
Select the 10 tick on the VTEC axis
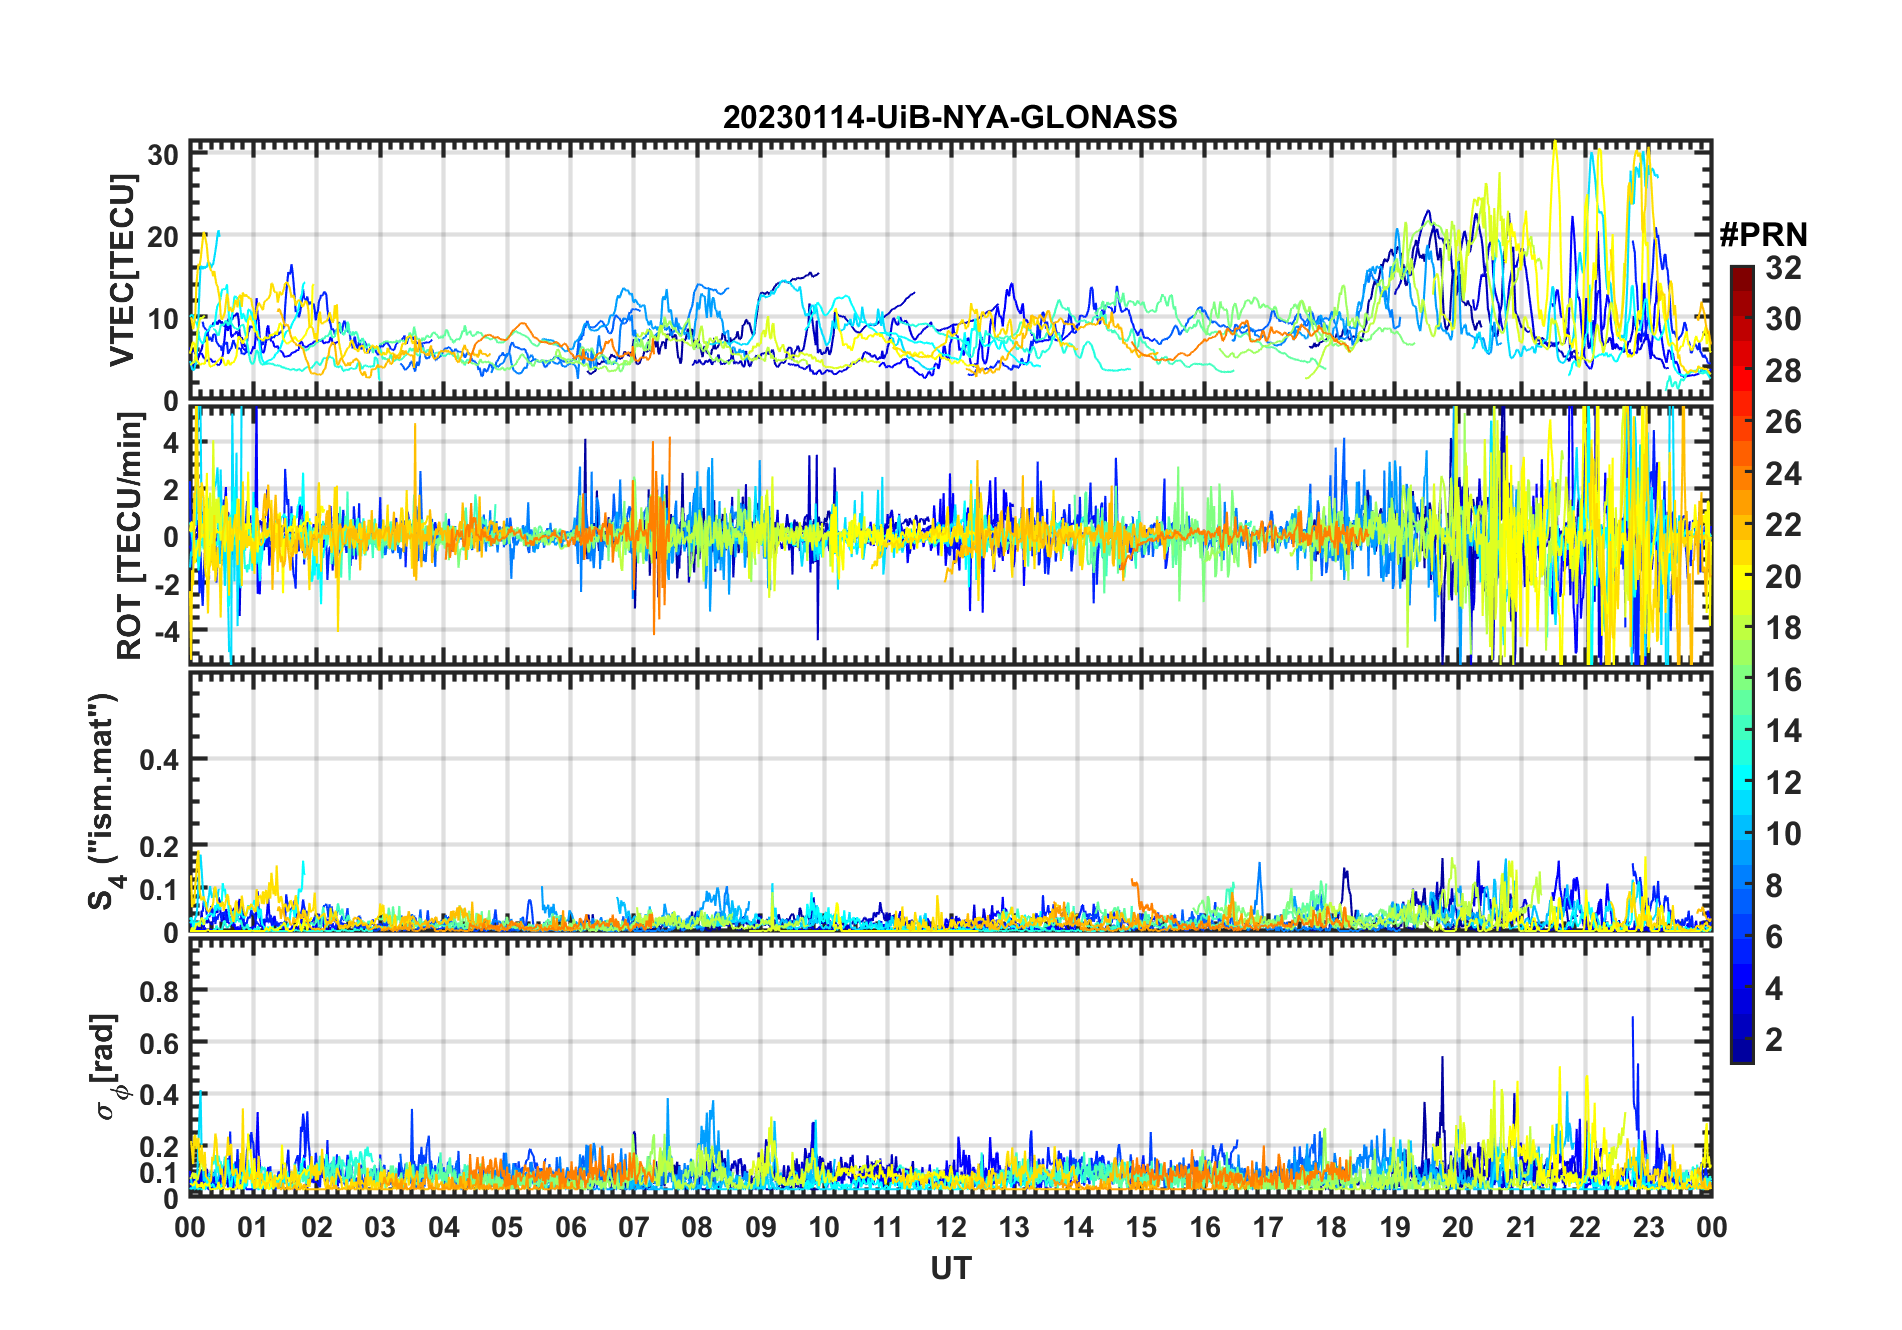click(163, 320)
